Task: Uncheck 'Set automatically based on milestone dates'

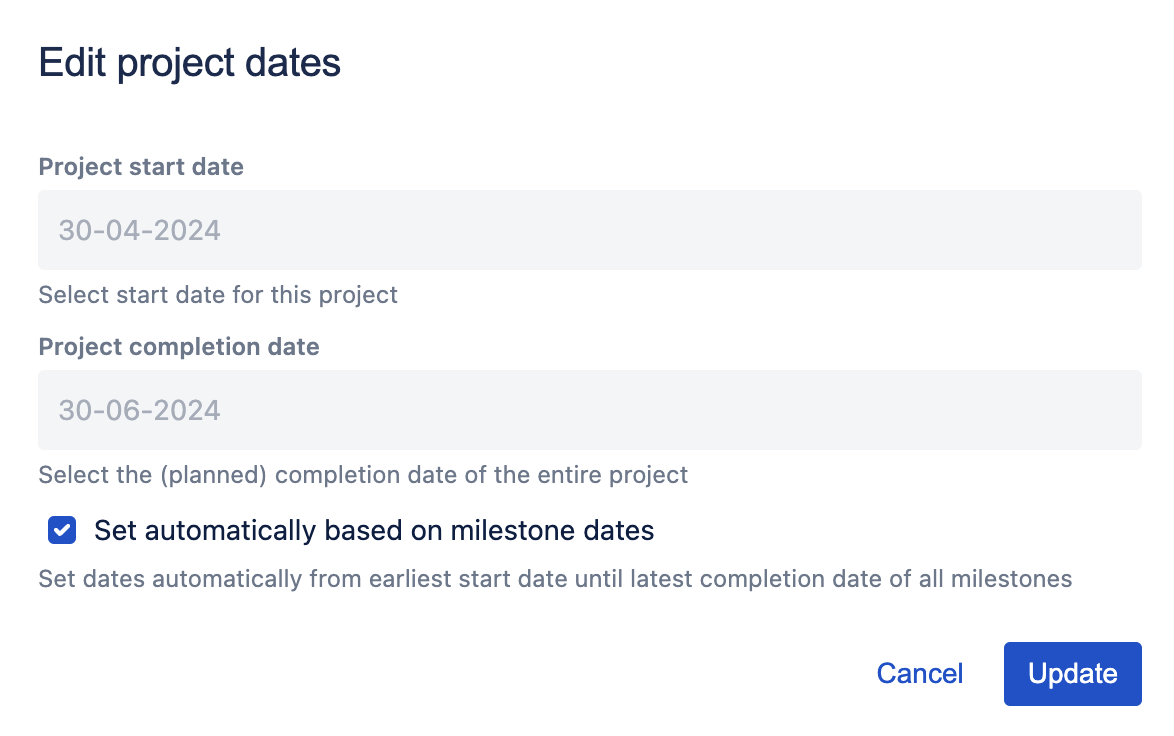Action: pyautogui.click(x=61, y=530)
